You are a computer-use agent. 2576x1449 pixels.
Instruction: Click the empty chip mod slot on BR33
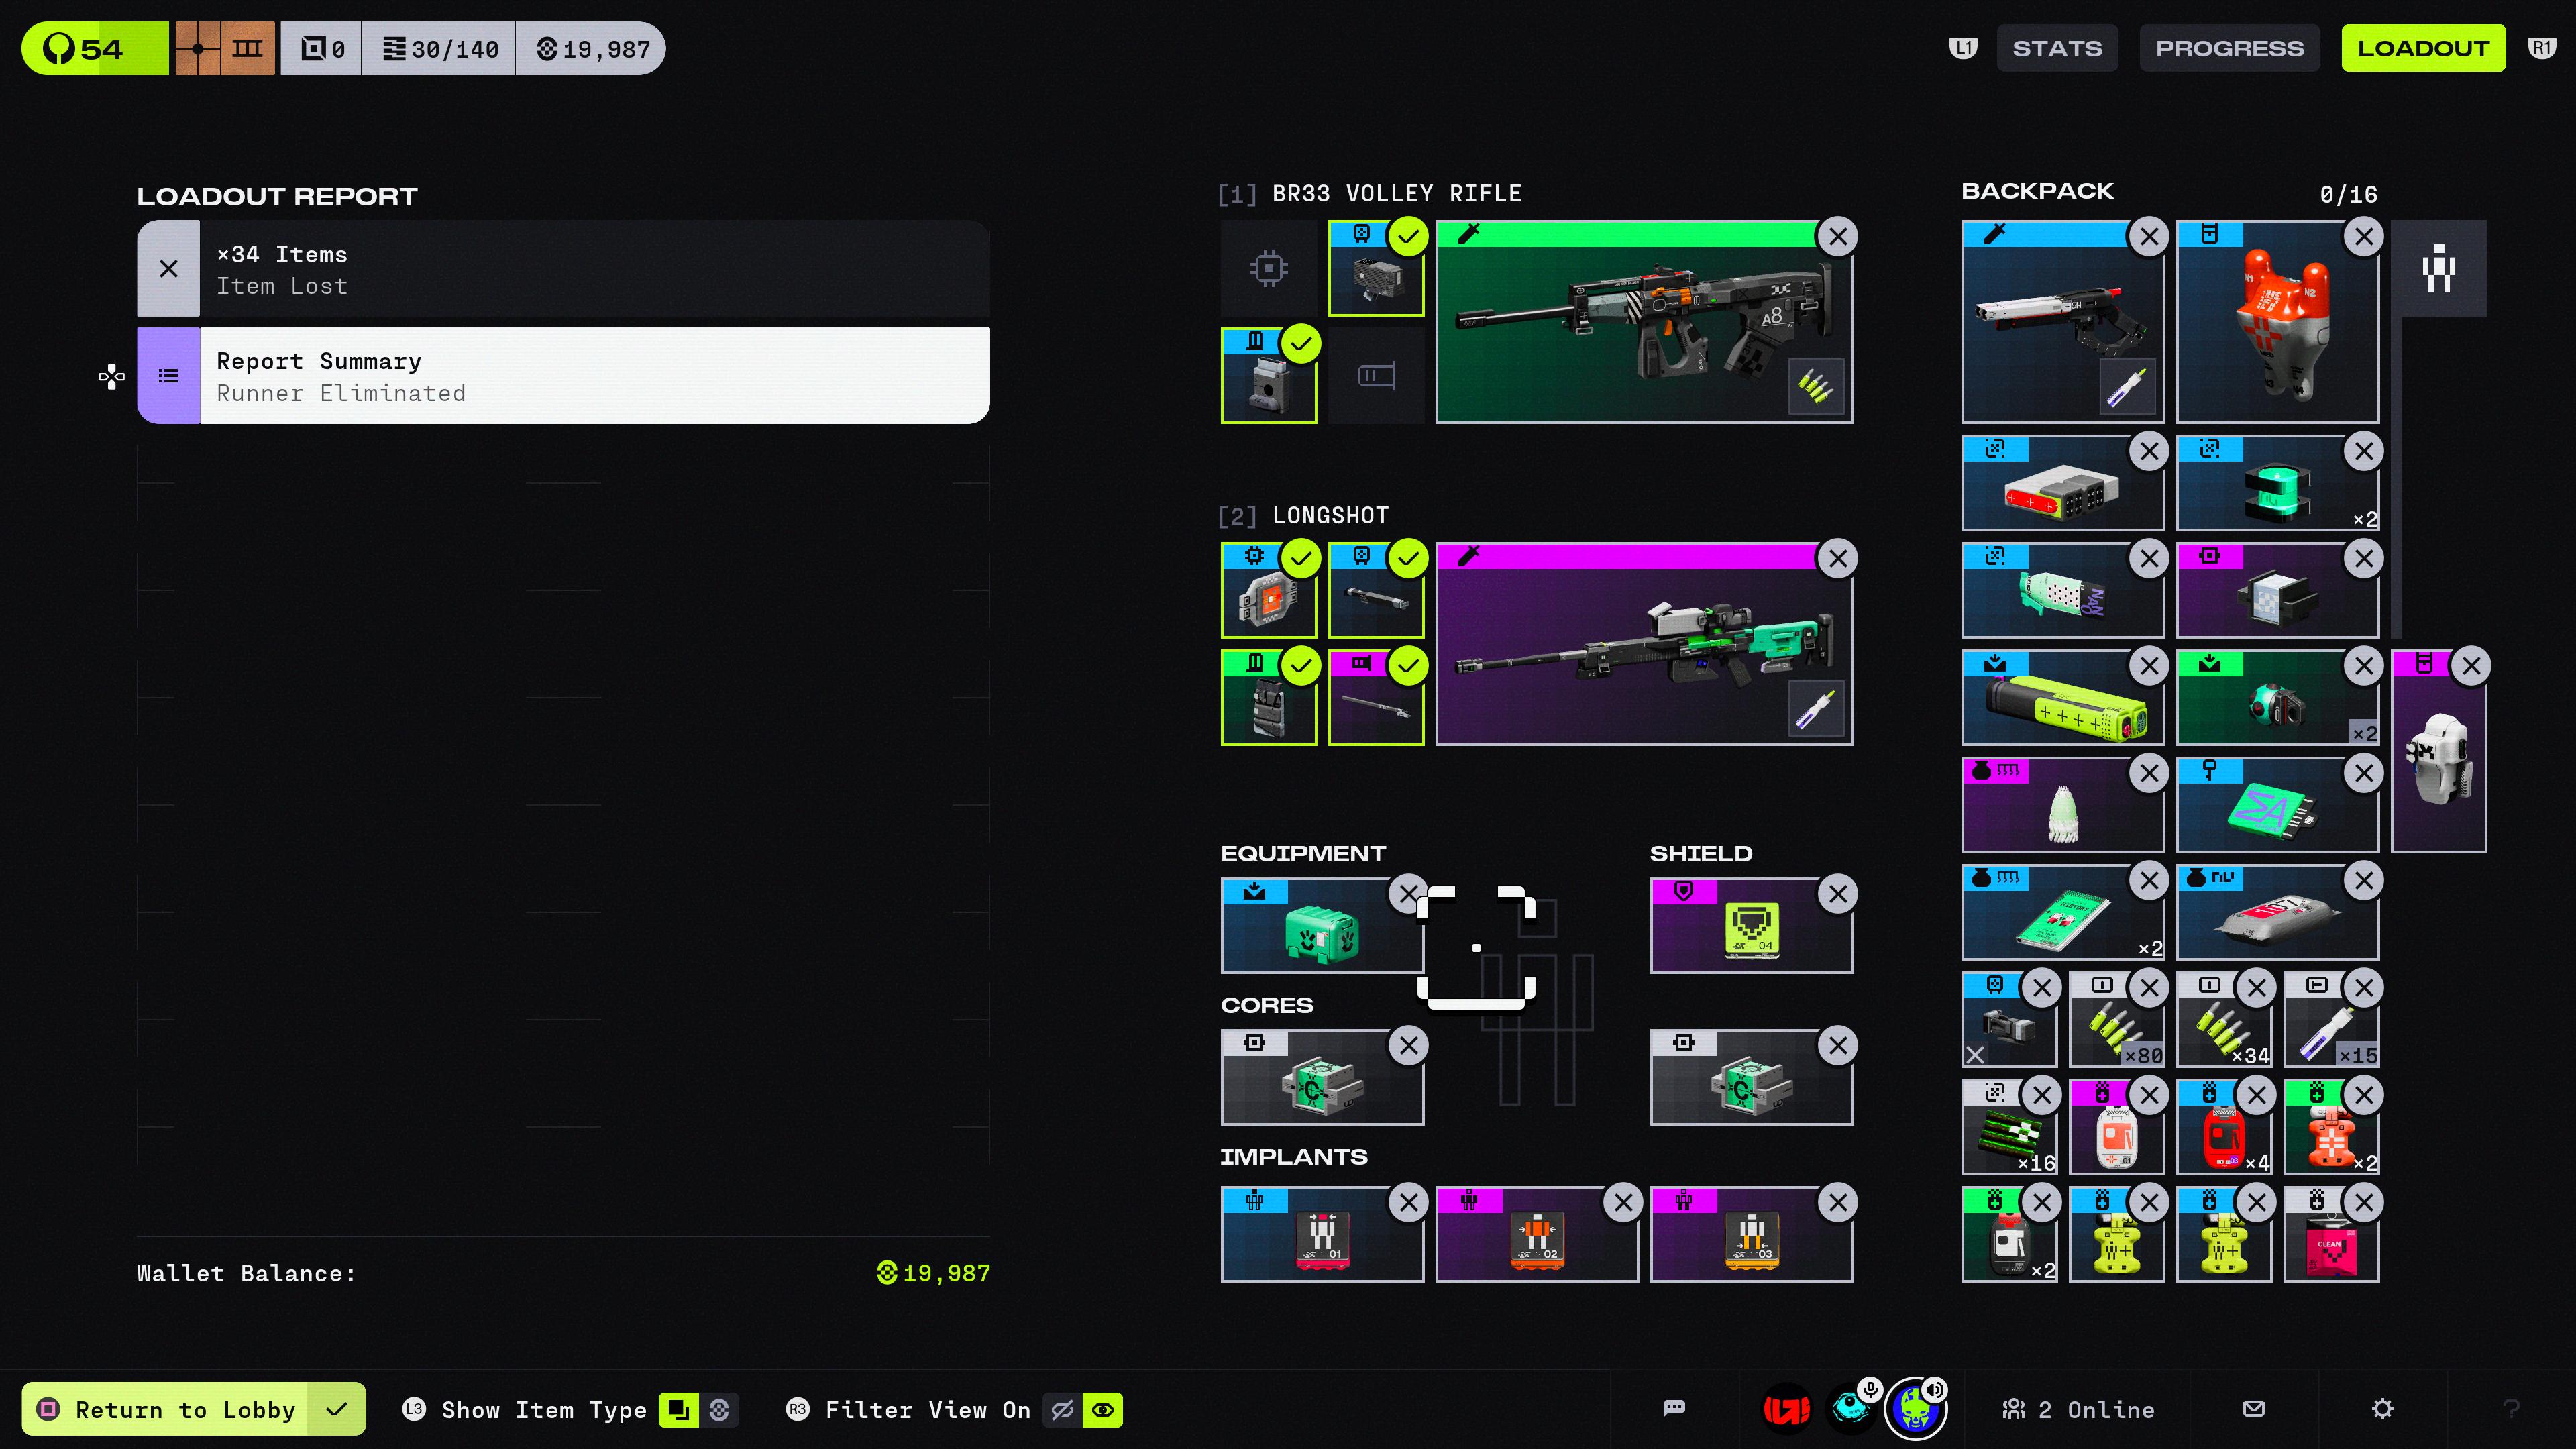(x=1268, y=268)
